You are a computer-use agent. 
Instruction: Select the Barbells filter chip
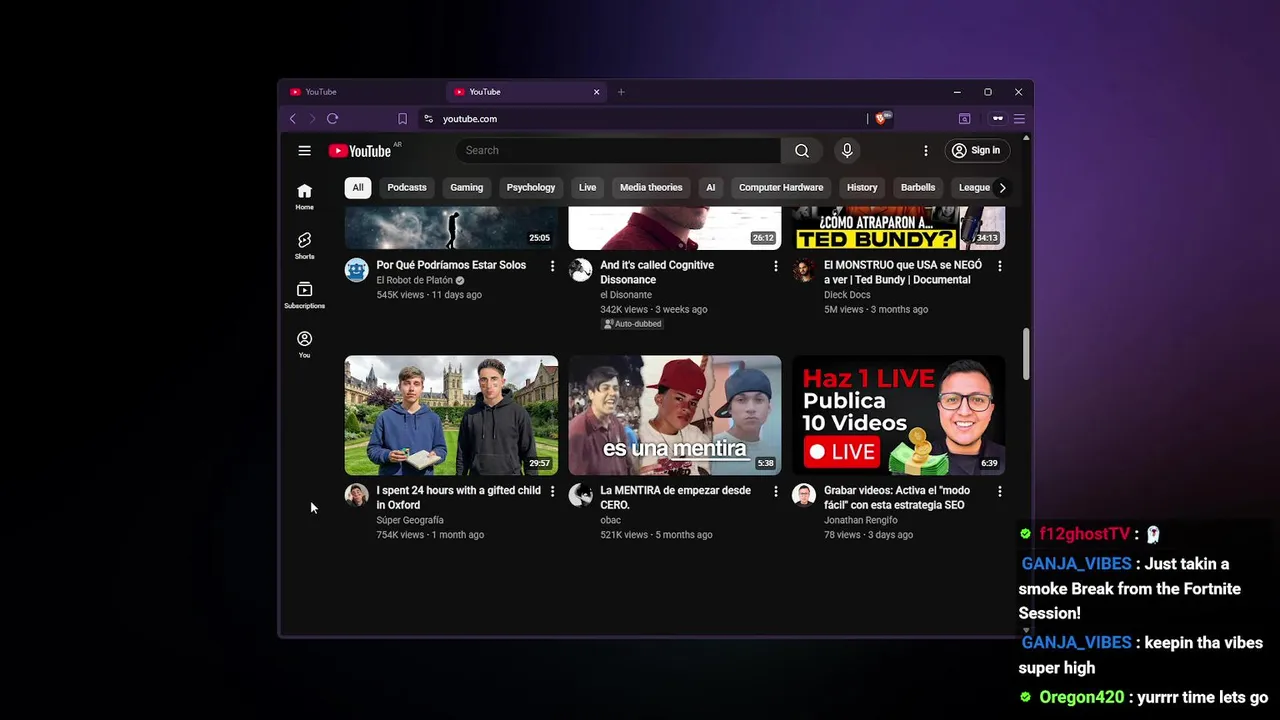click(x=918, y=188)
